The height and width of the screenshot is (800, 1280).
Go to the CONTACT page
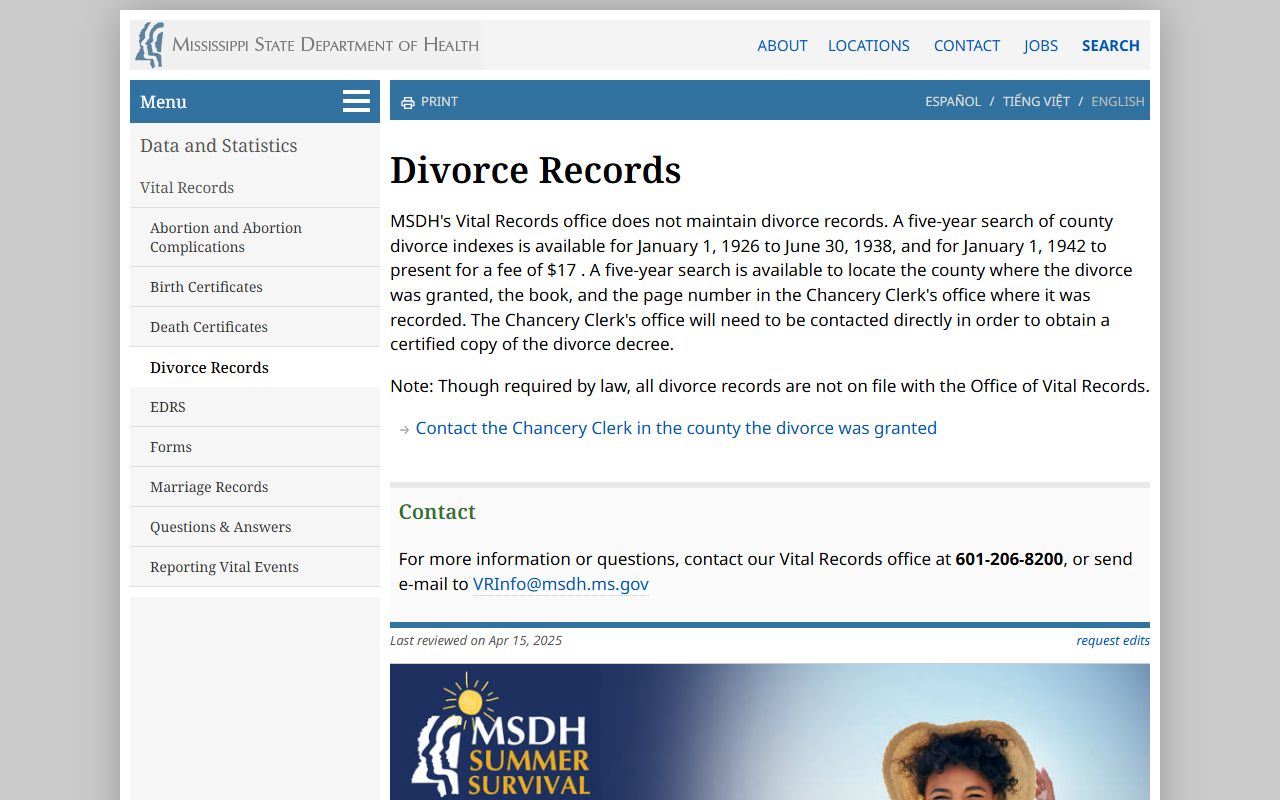[967, 45]
